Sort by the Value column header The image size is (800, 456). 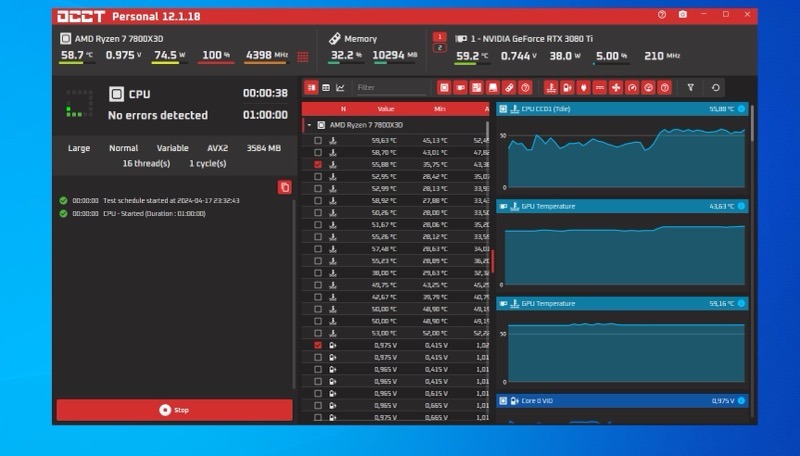tap(386, 108)
